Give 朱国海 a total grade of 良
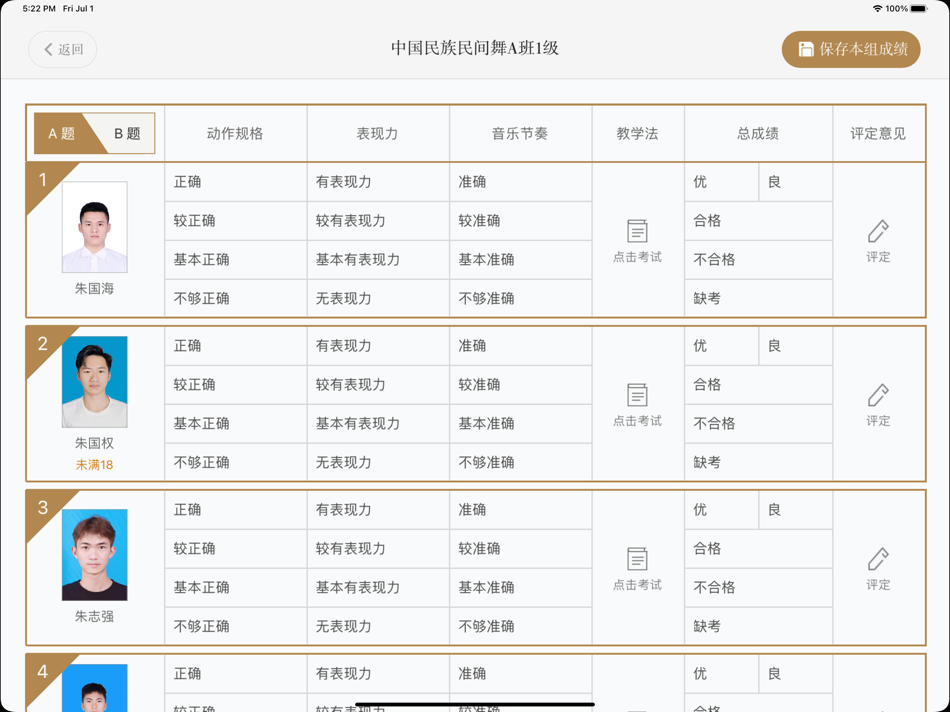Viewport: 950px width, 712px height. 796,182
